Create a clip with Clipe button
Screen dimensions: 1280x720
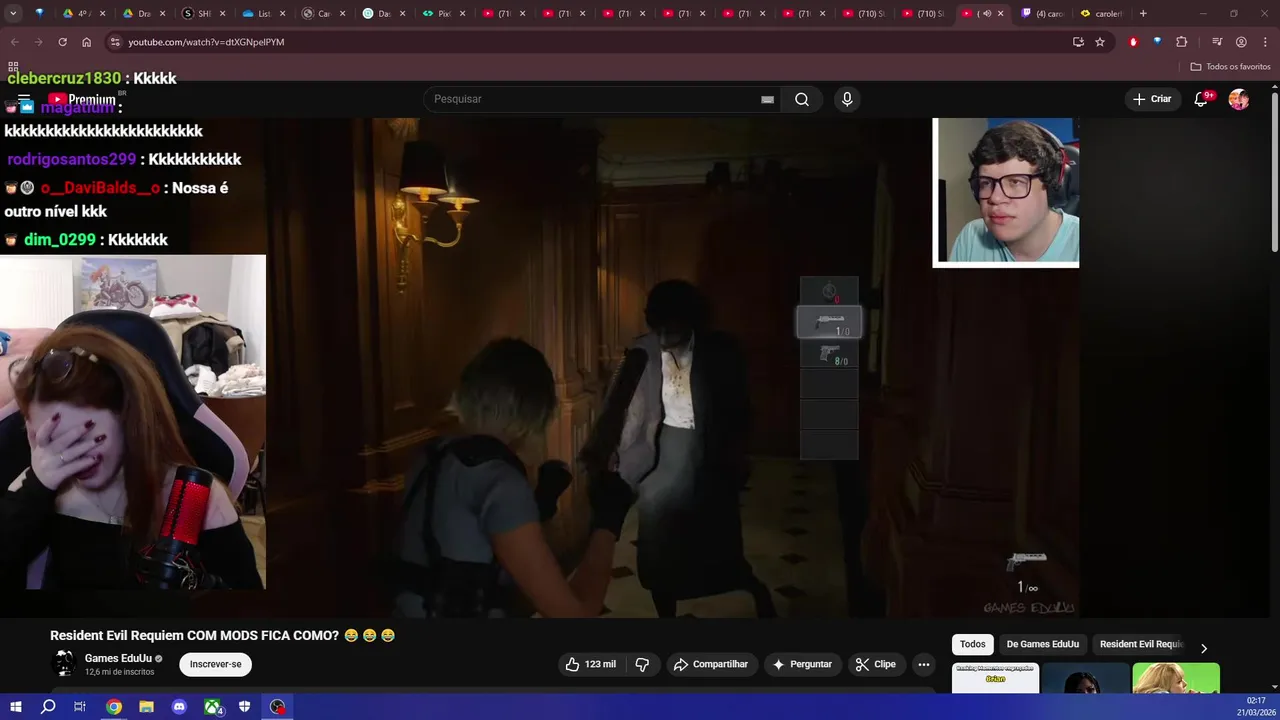pos(875,664)
